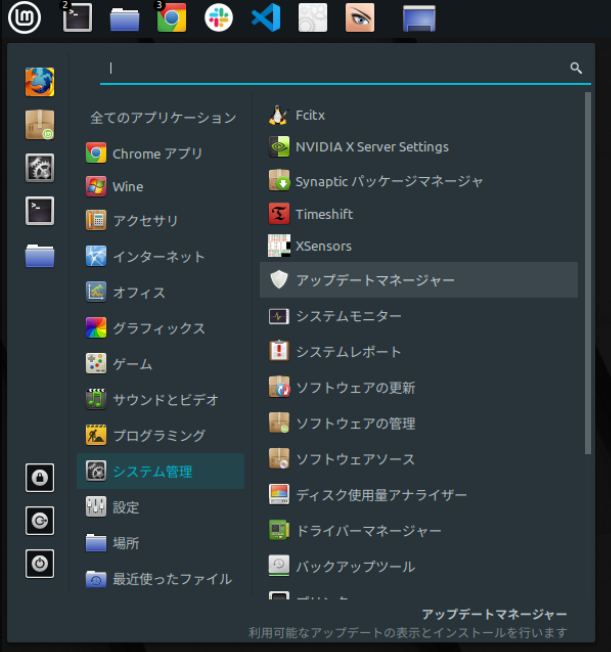
Task: Open Software Manager box icon in favorites sidebar
Action: [x=40, y=125]
